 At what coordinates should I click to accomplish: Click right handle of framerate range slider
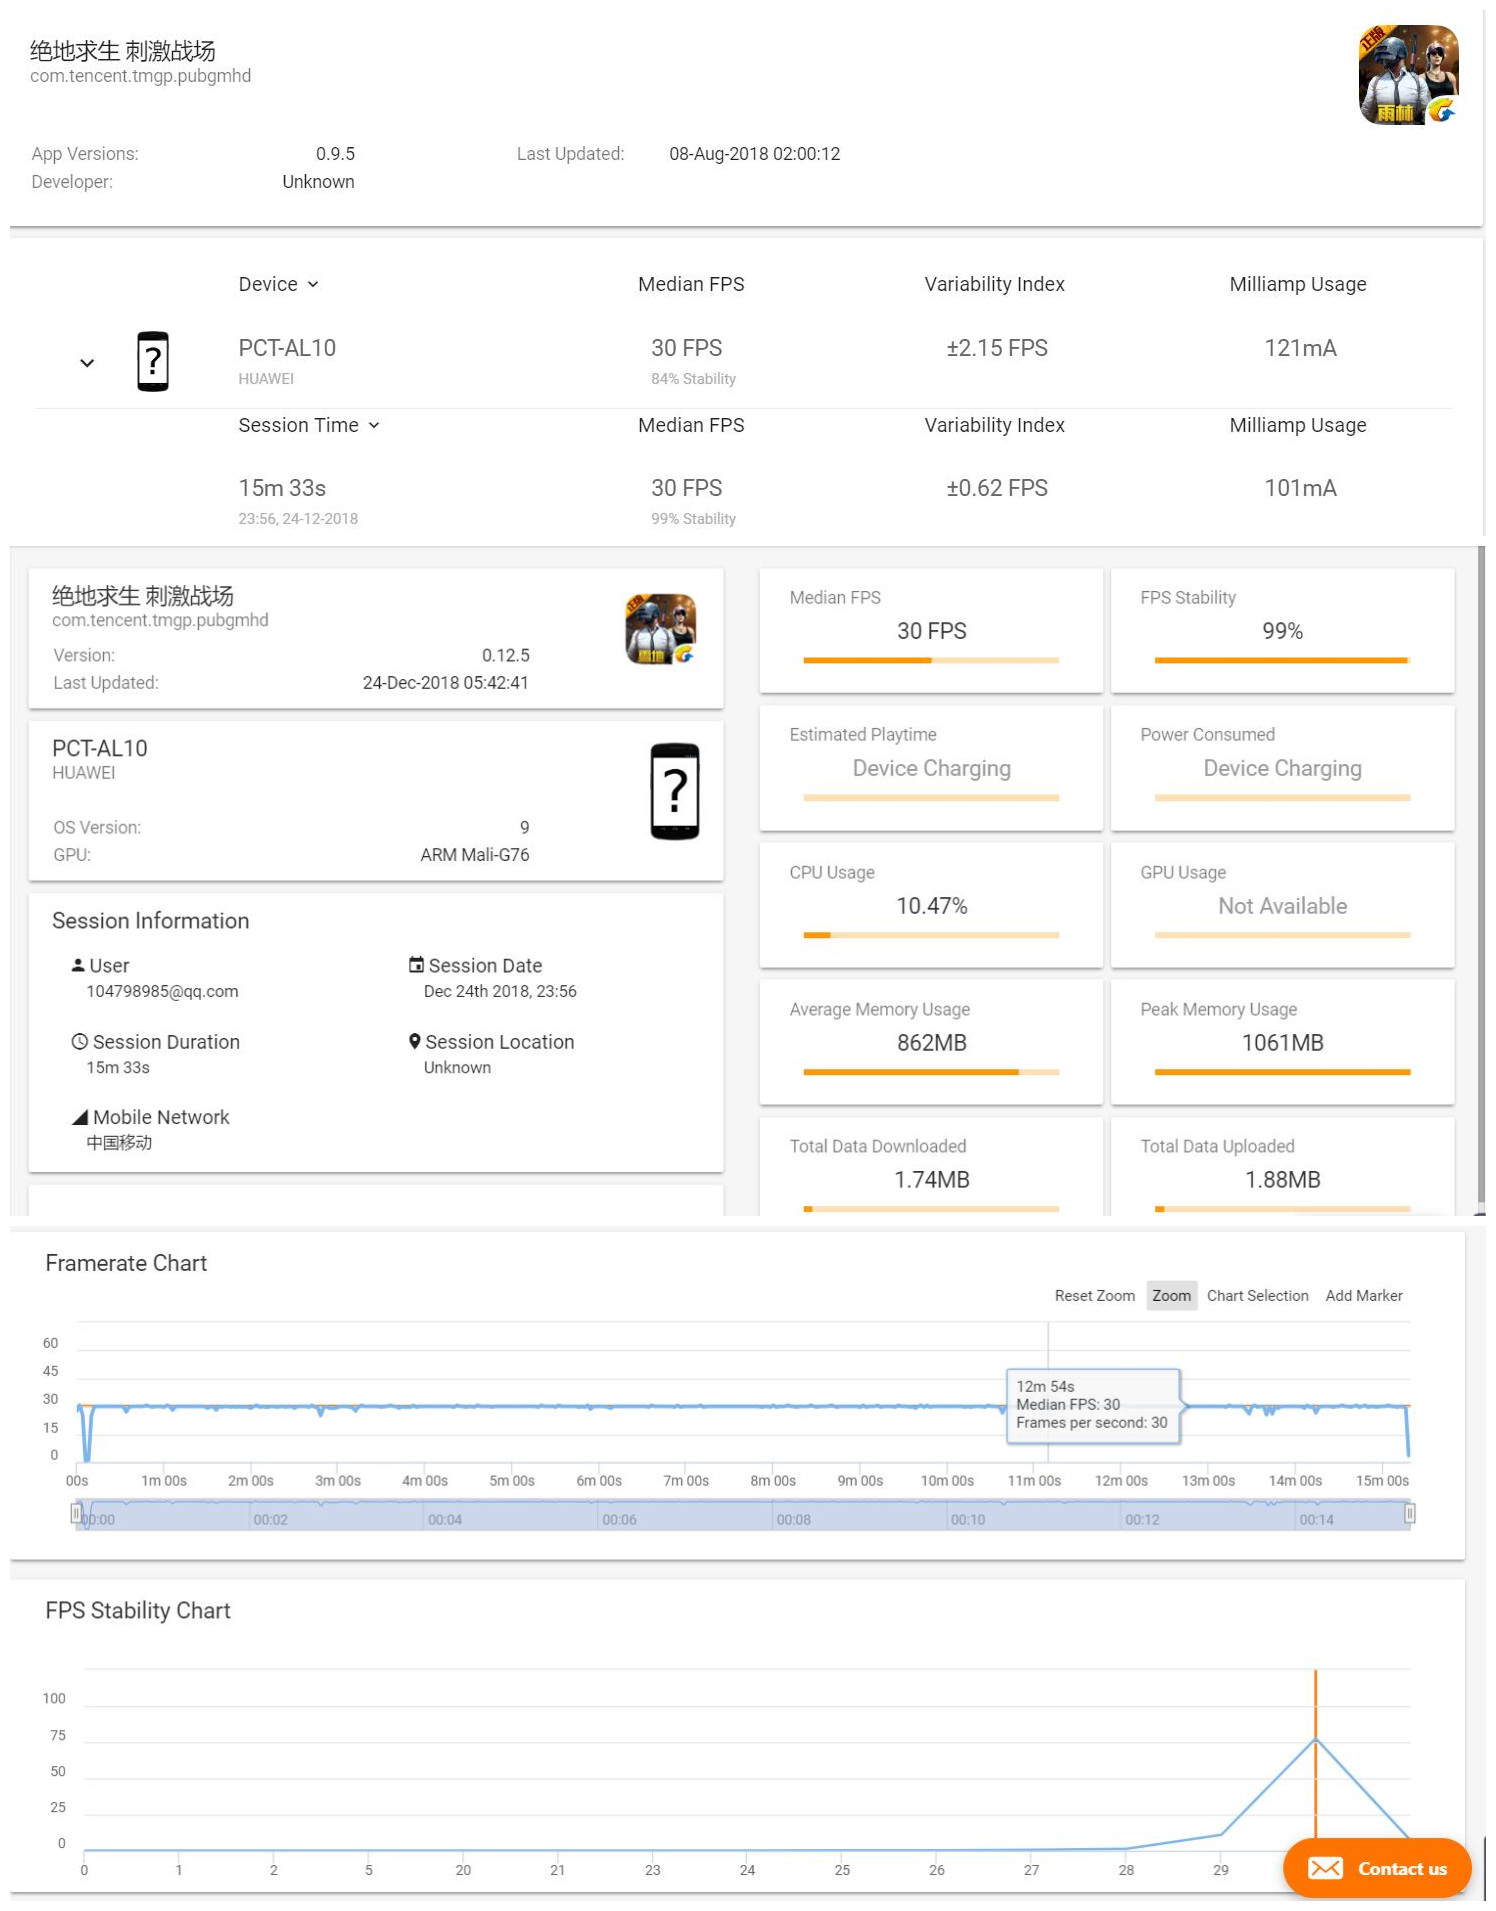click(1409, 1514)
